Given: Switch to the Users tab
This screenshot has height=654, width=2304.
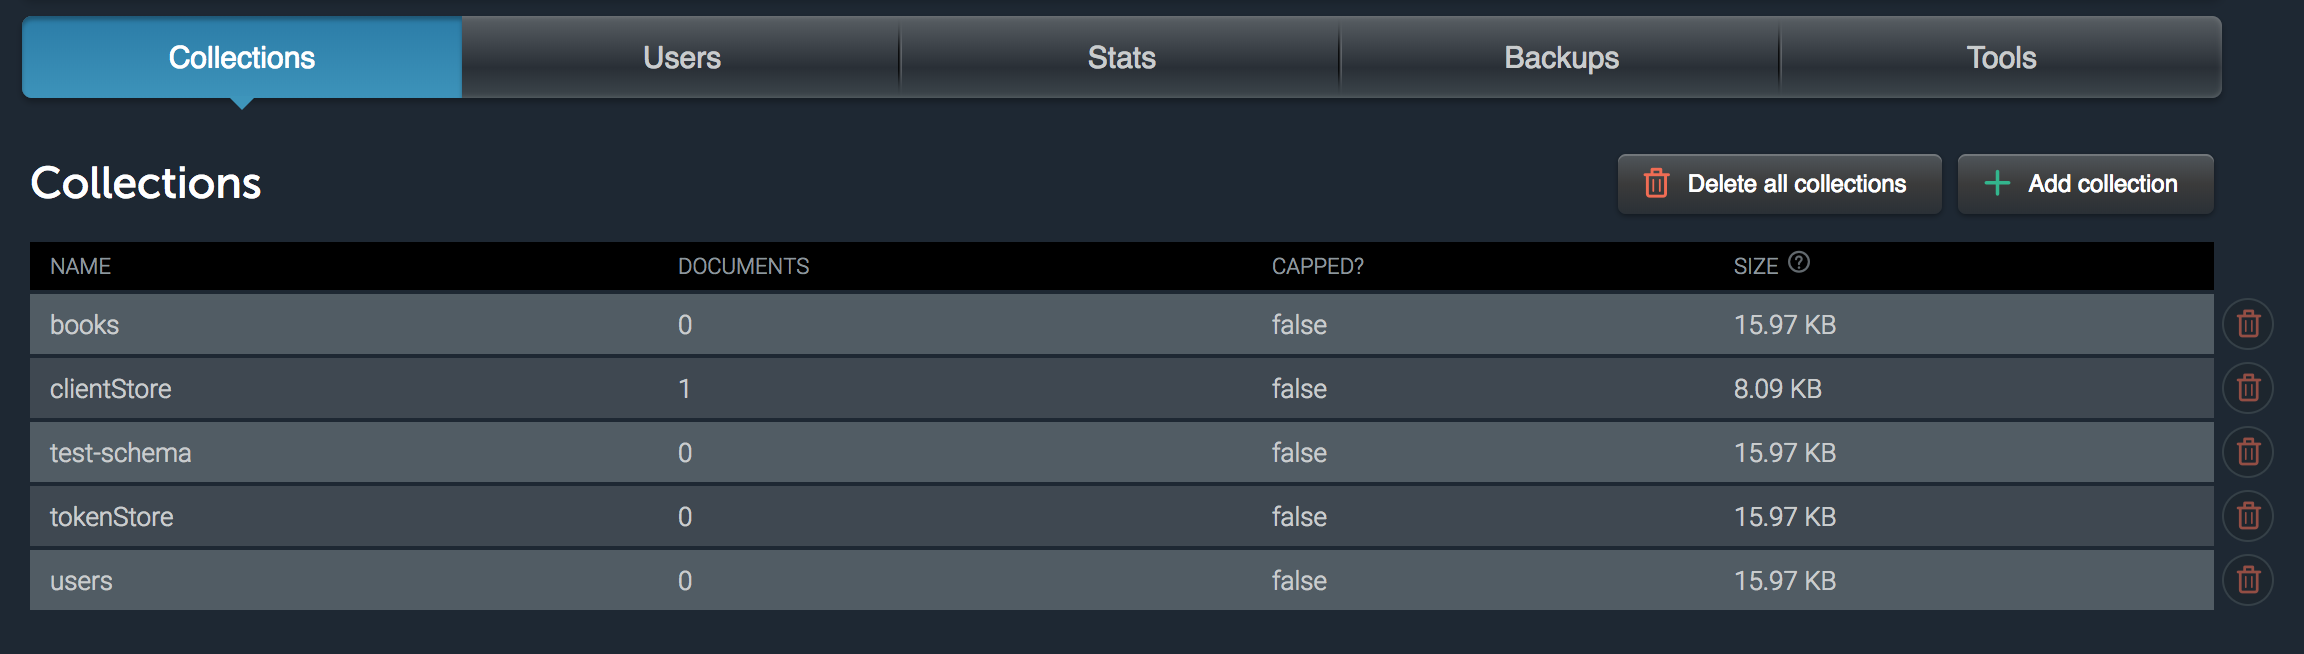Looking at the screenshot, I should point(681,58).
